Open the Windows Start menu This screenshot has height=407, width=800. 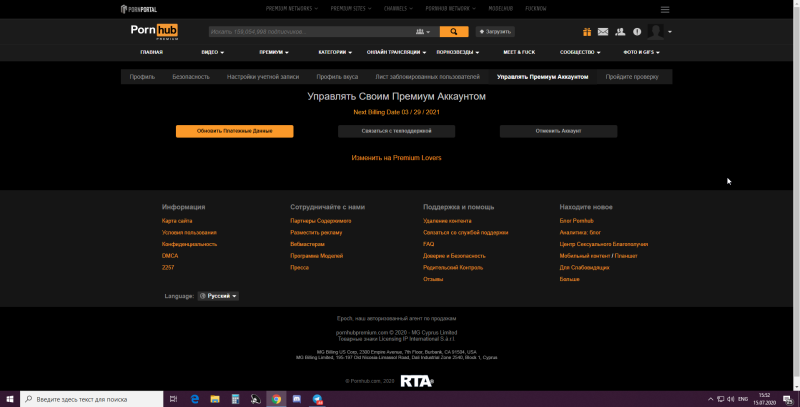click(10, 398)
